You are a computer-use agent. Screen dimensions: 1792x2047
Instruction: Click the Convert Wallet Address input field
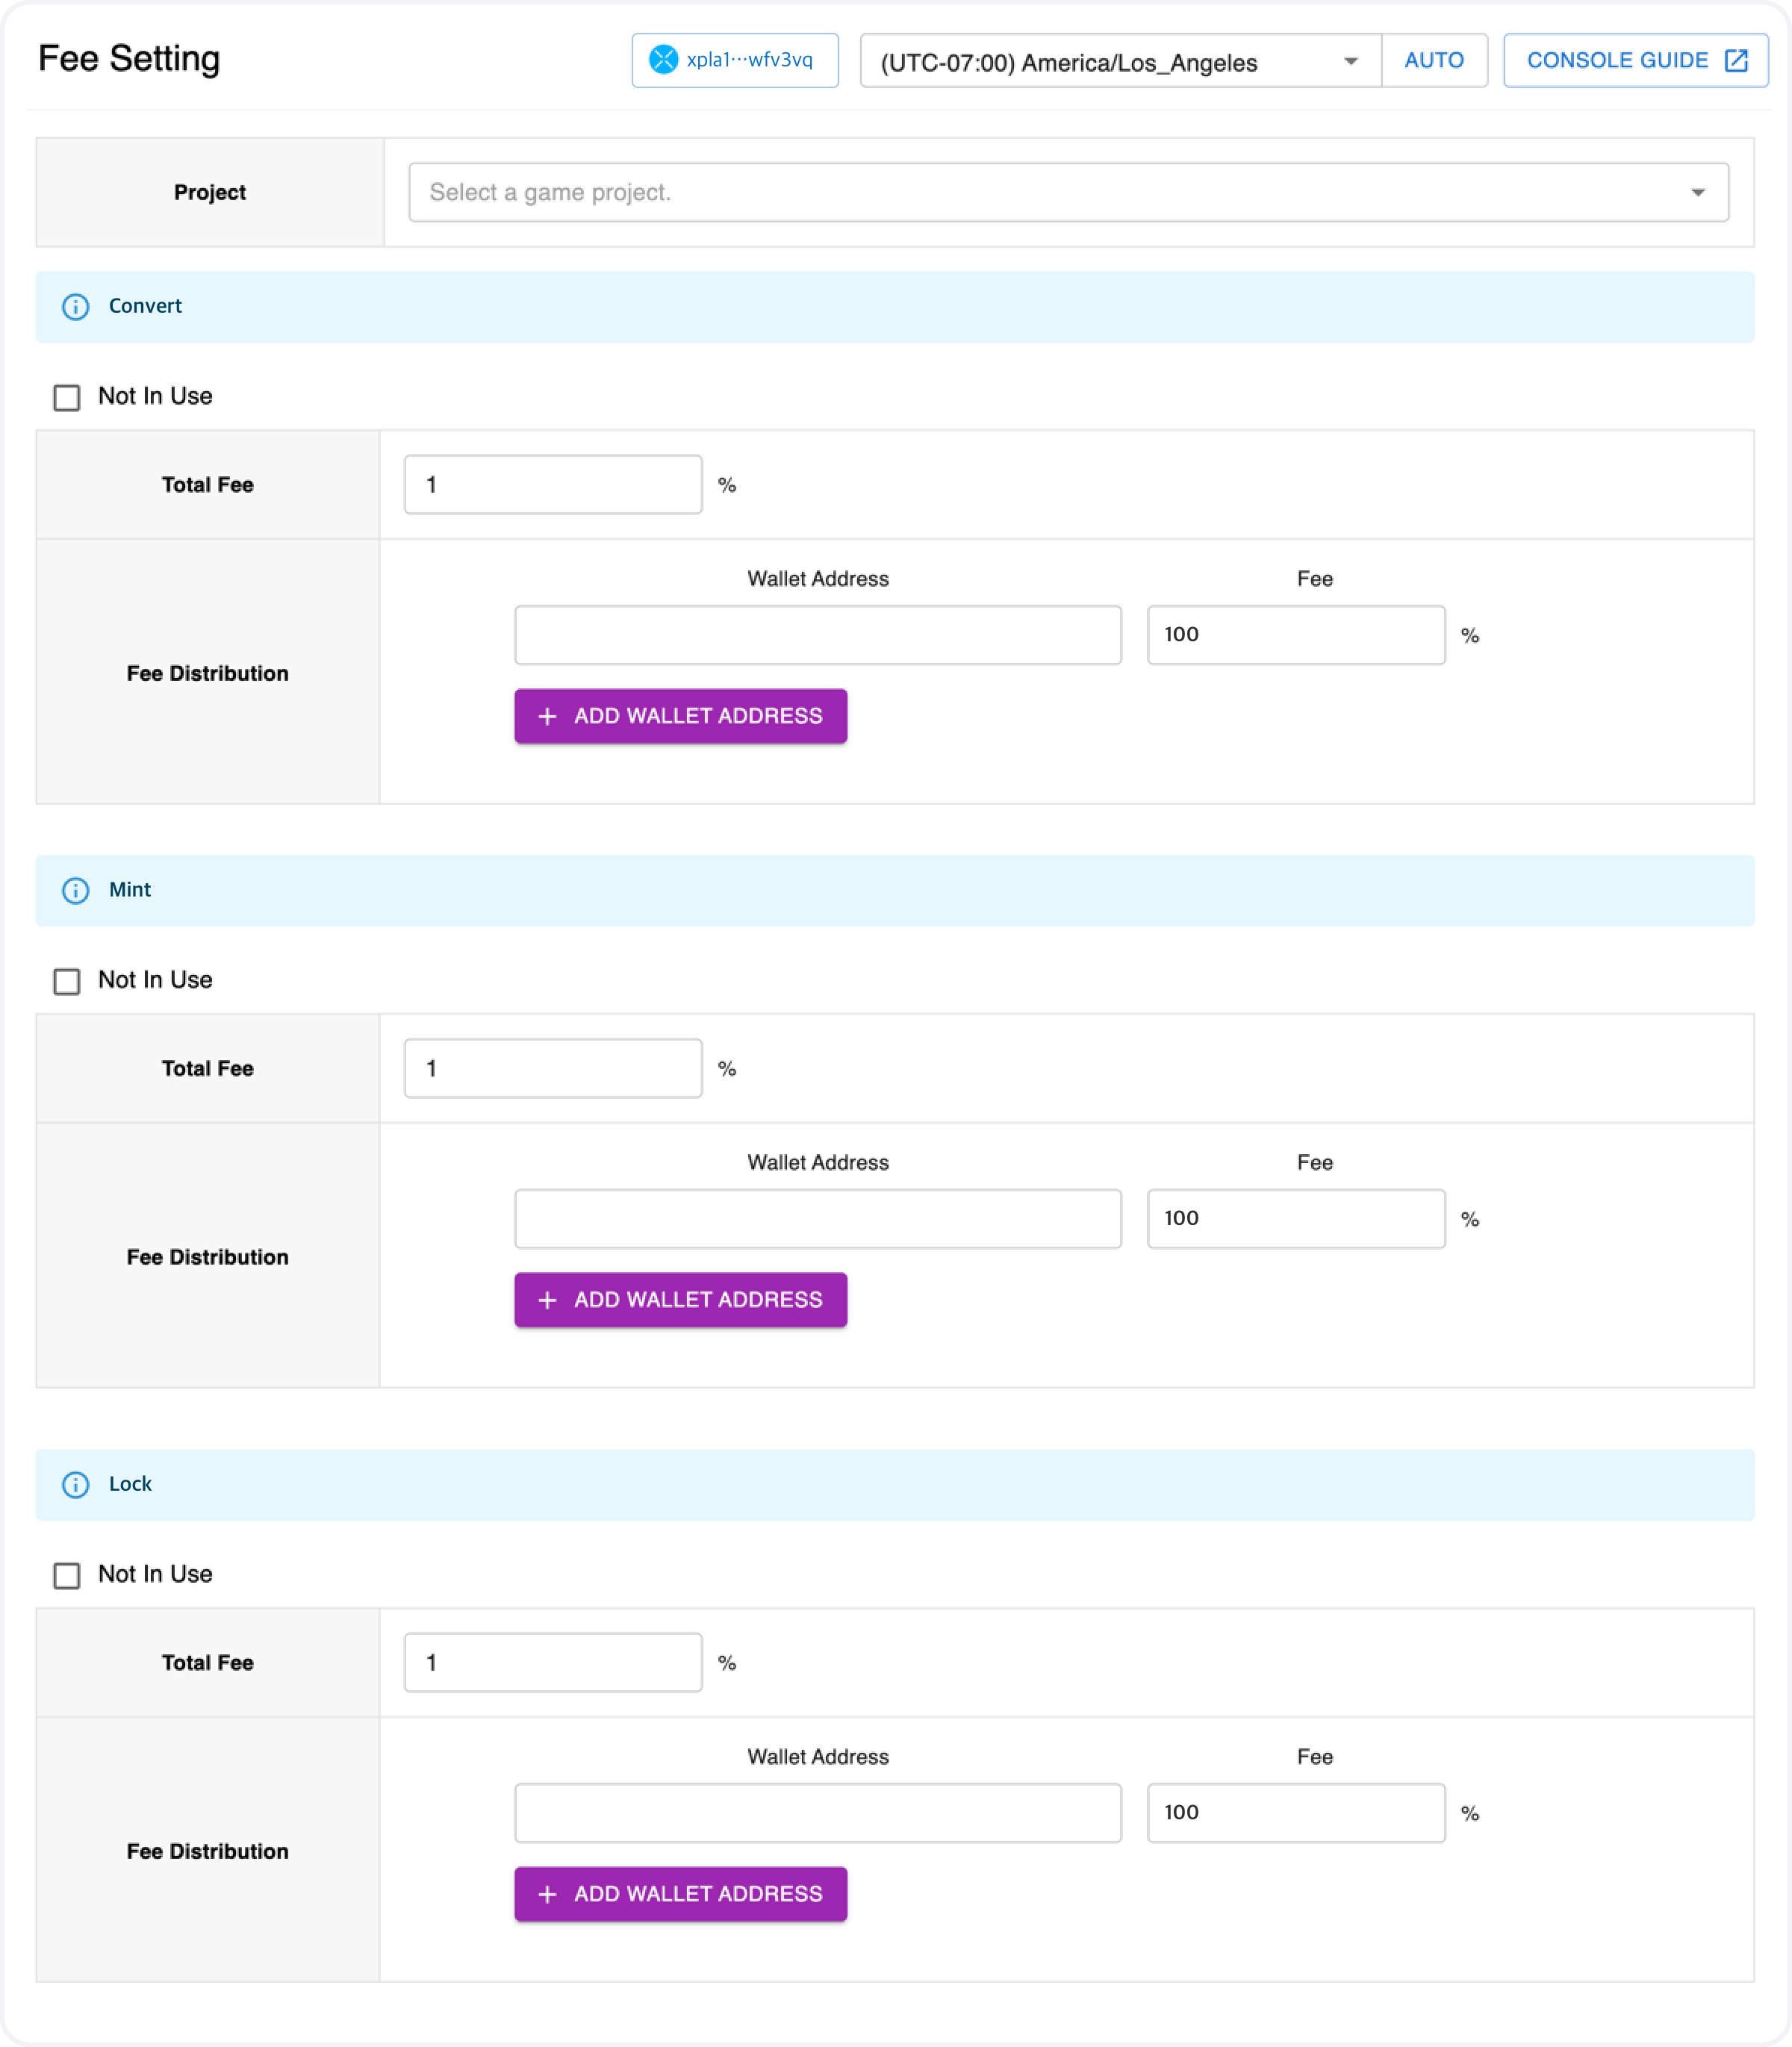click(x=817, y=635)
